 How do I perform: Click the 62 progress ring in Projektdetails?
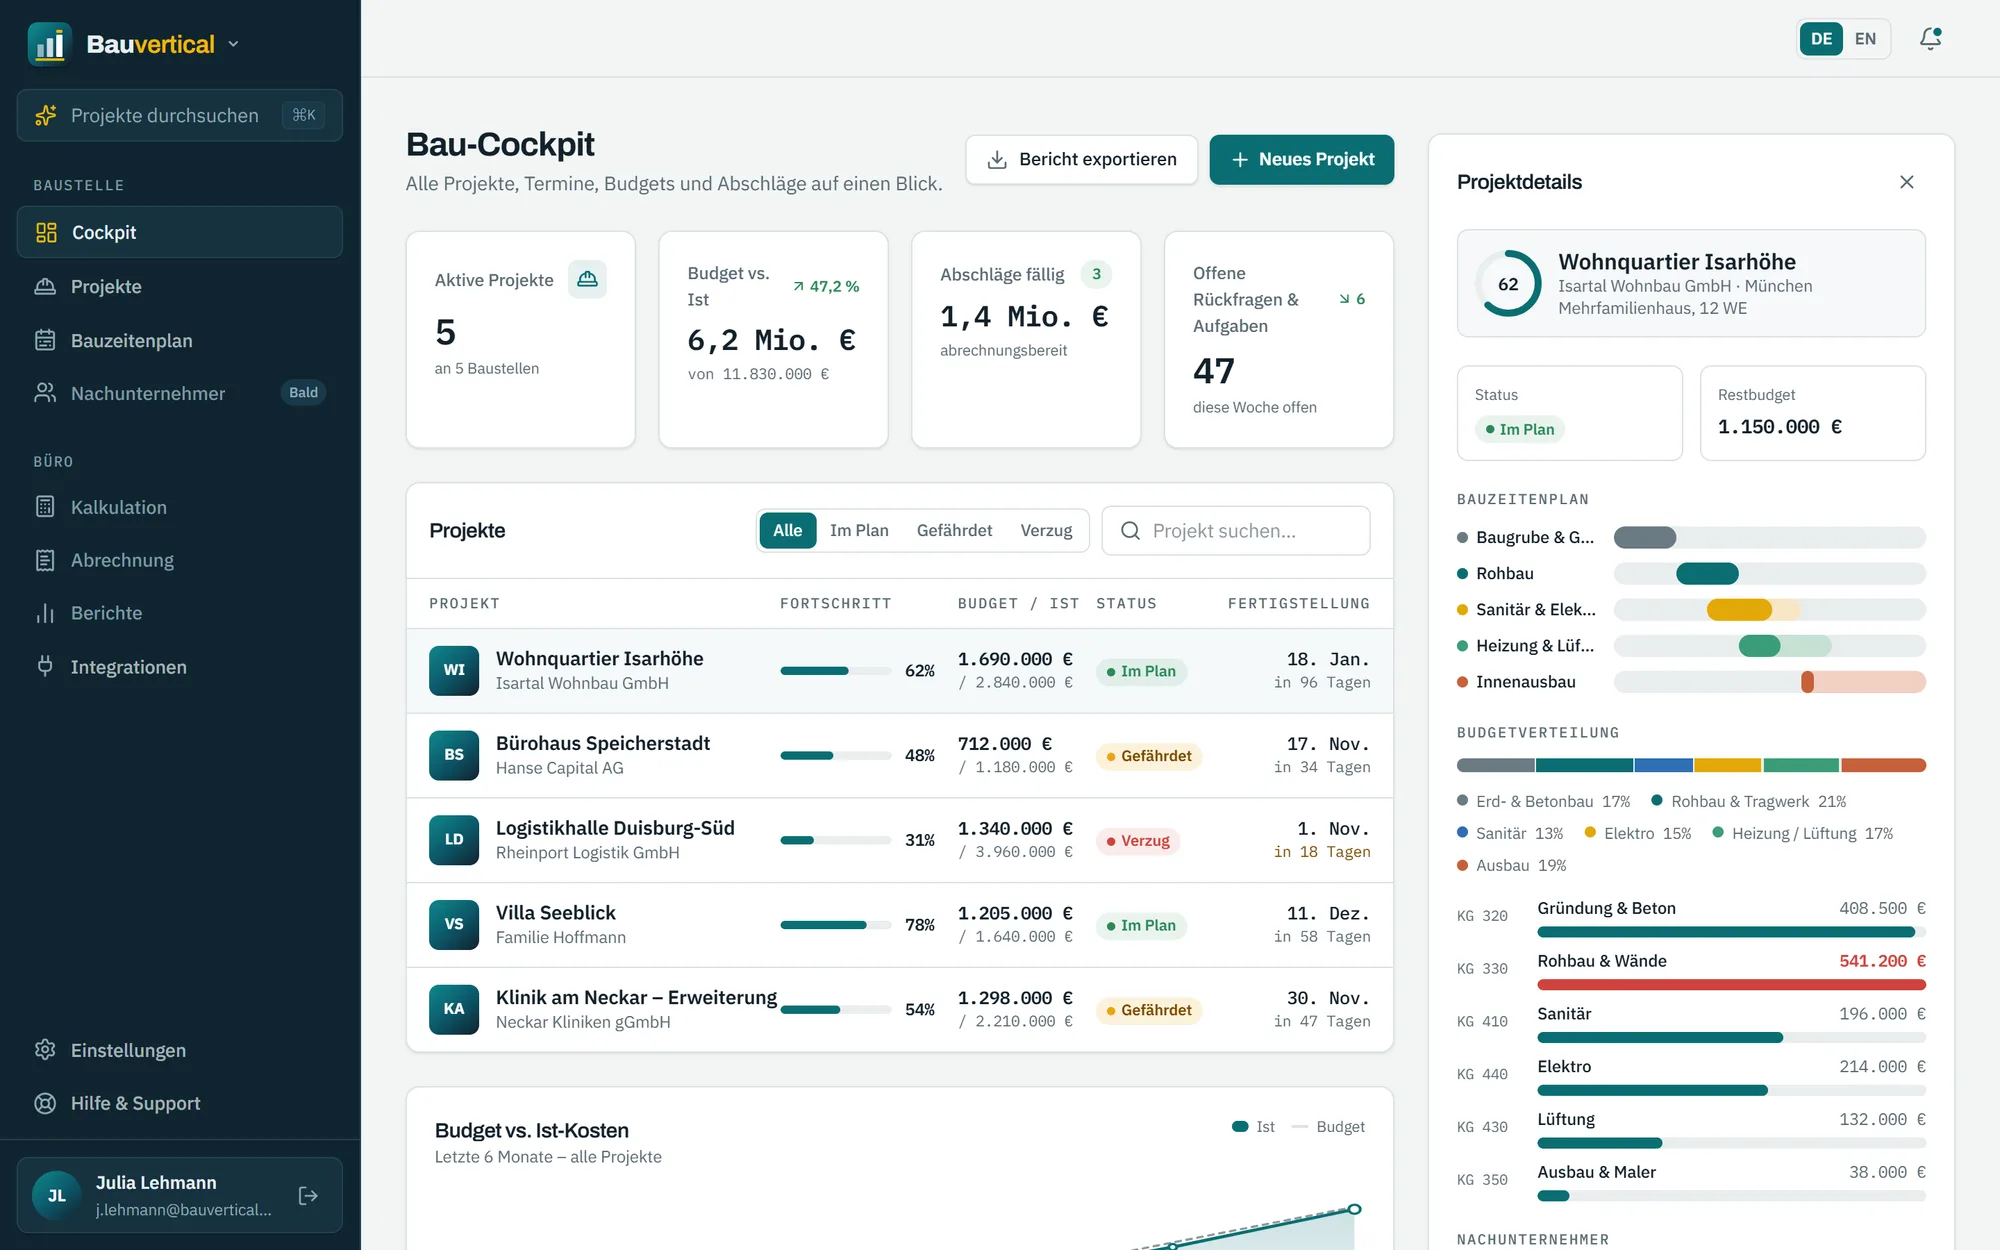1508,284
